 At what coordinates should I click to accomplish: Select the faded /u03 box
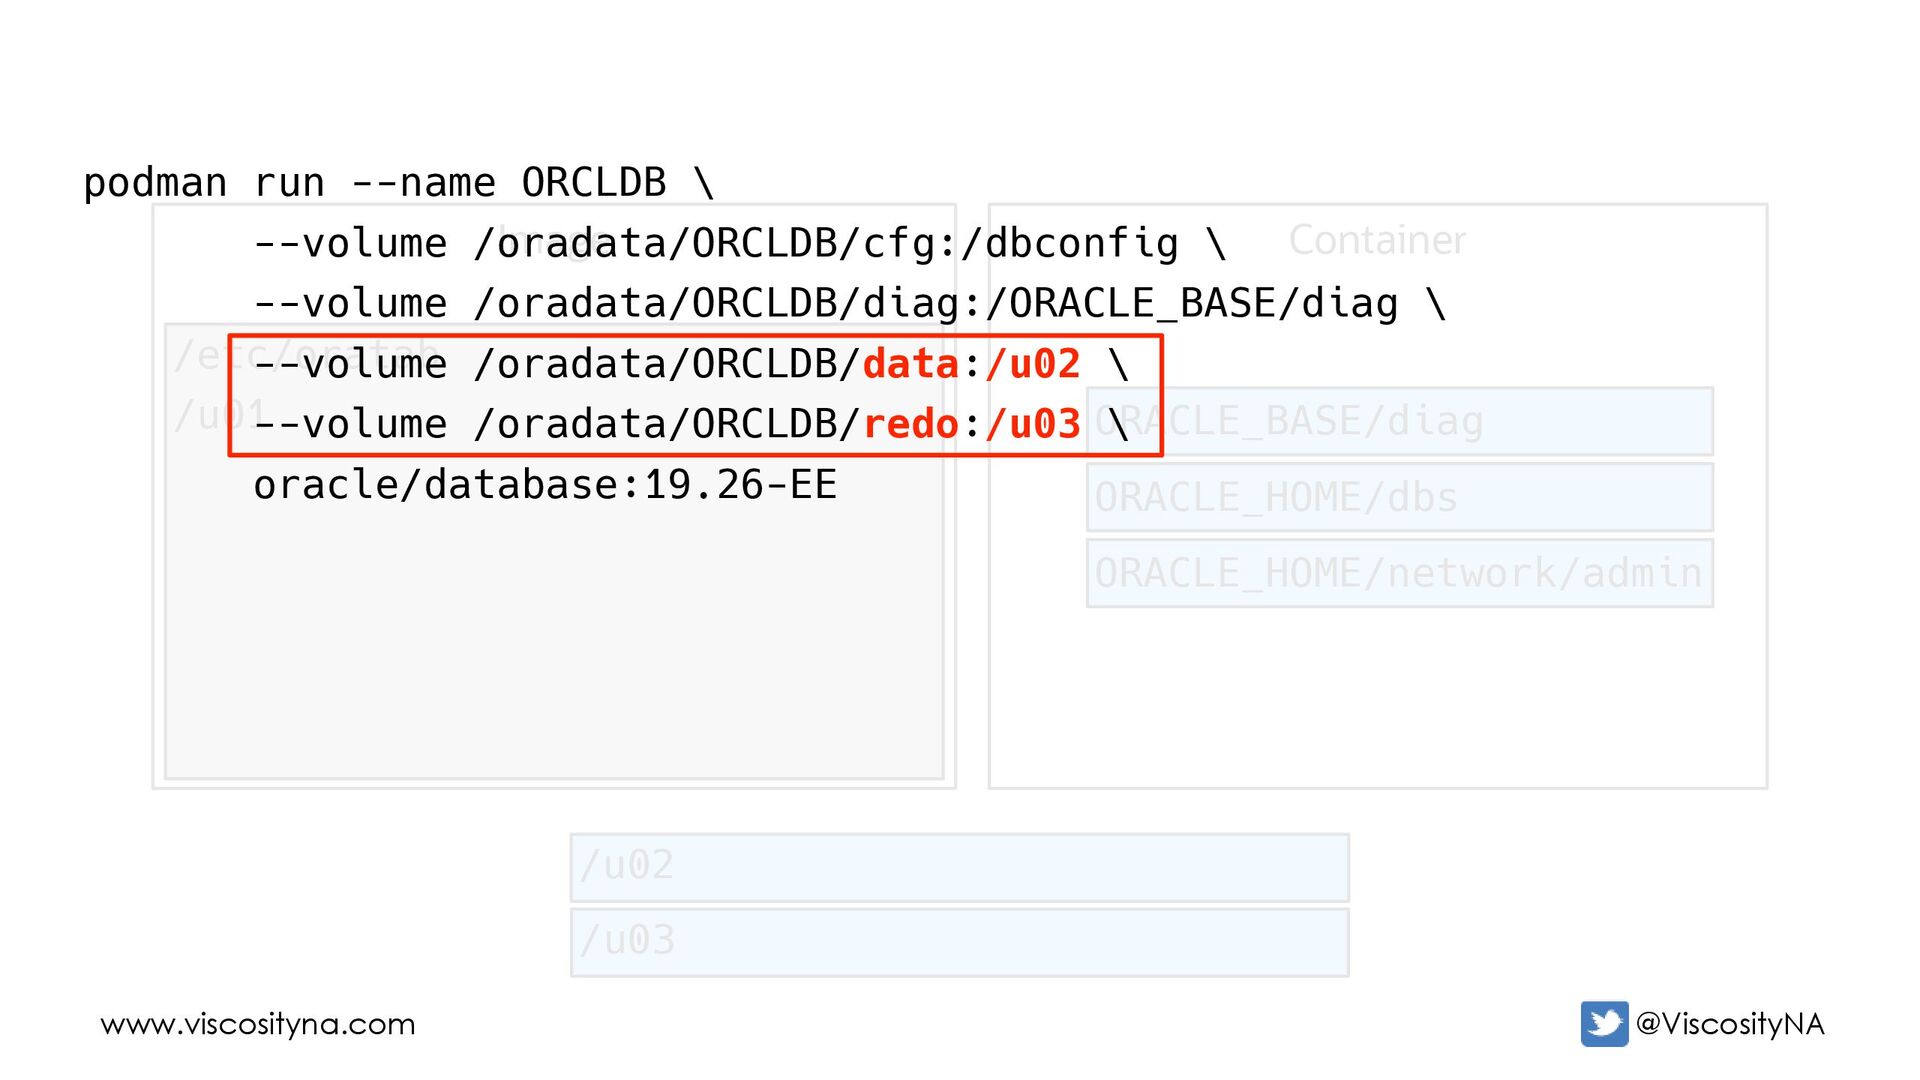tap(959, 942)
